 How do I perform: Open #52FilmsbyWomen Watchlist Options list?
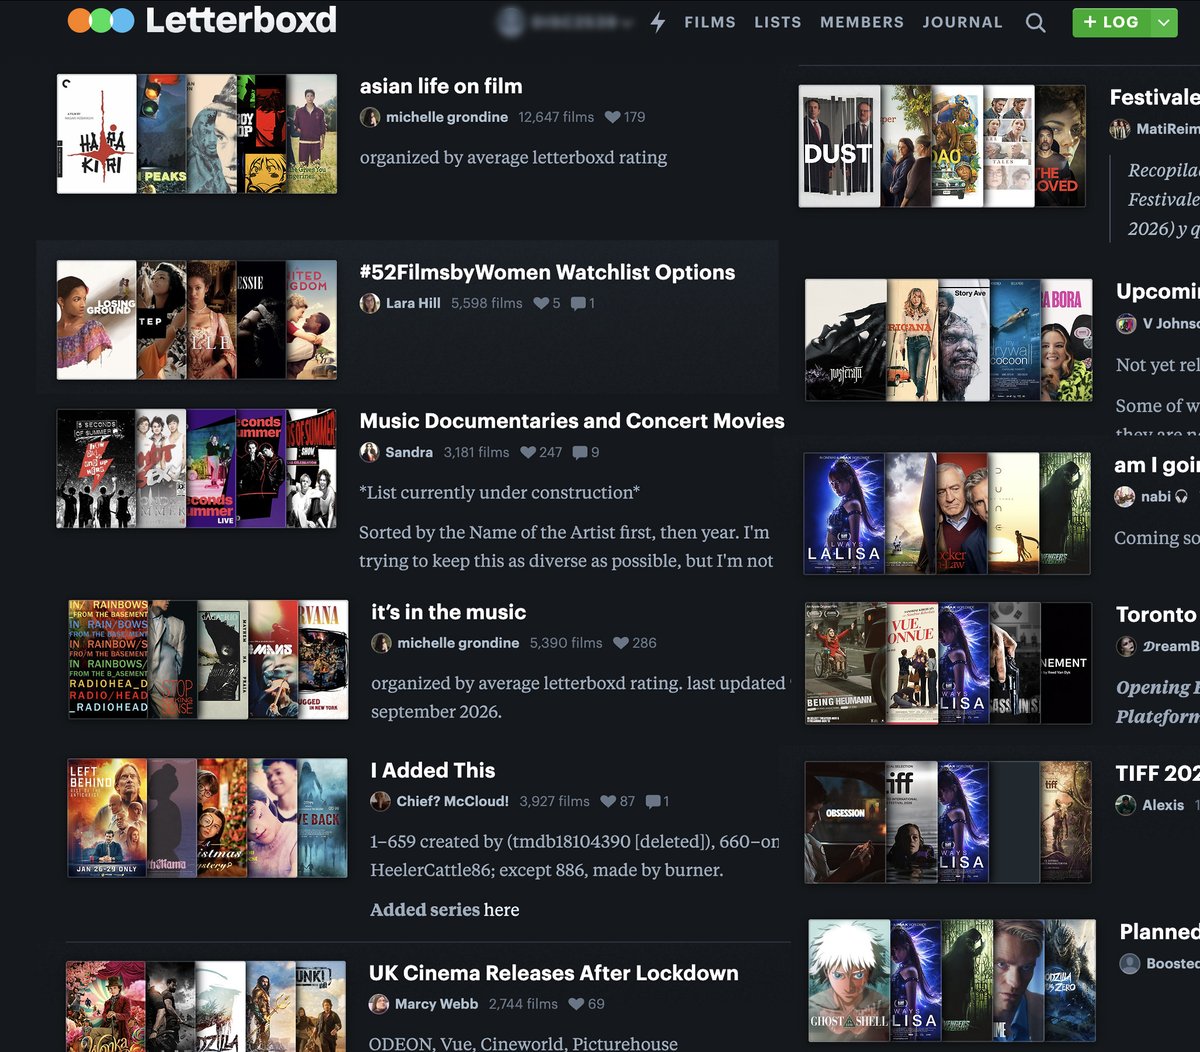547,272
